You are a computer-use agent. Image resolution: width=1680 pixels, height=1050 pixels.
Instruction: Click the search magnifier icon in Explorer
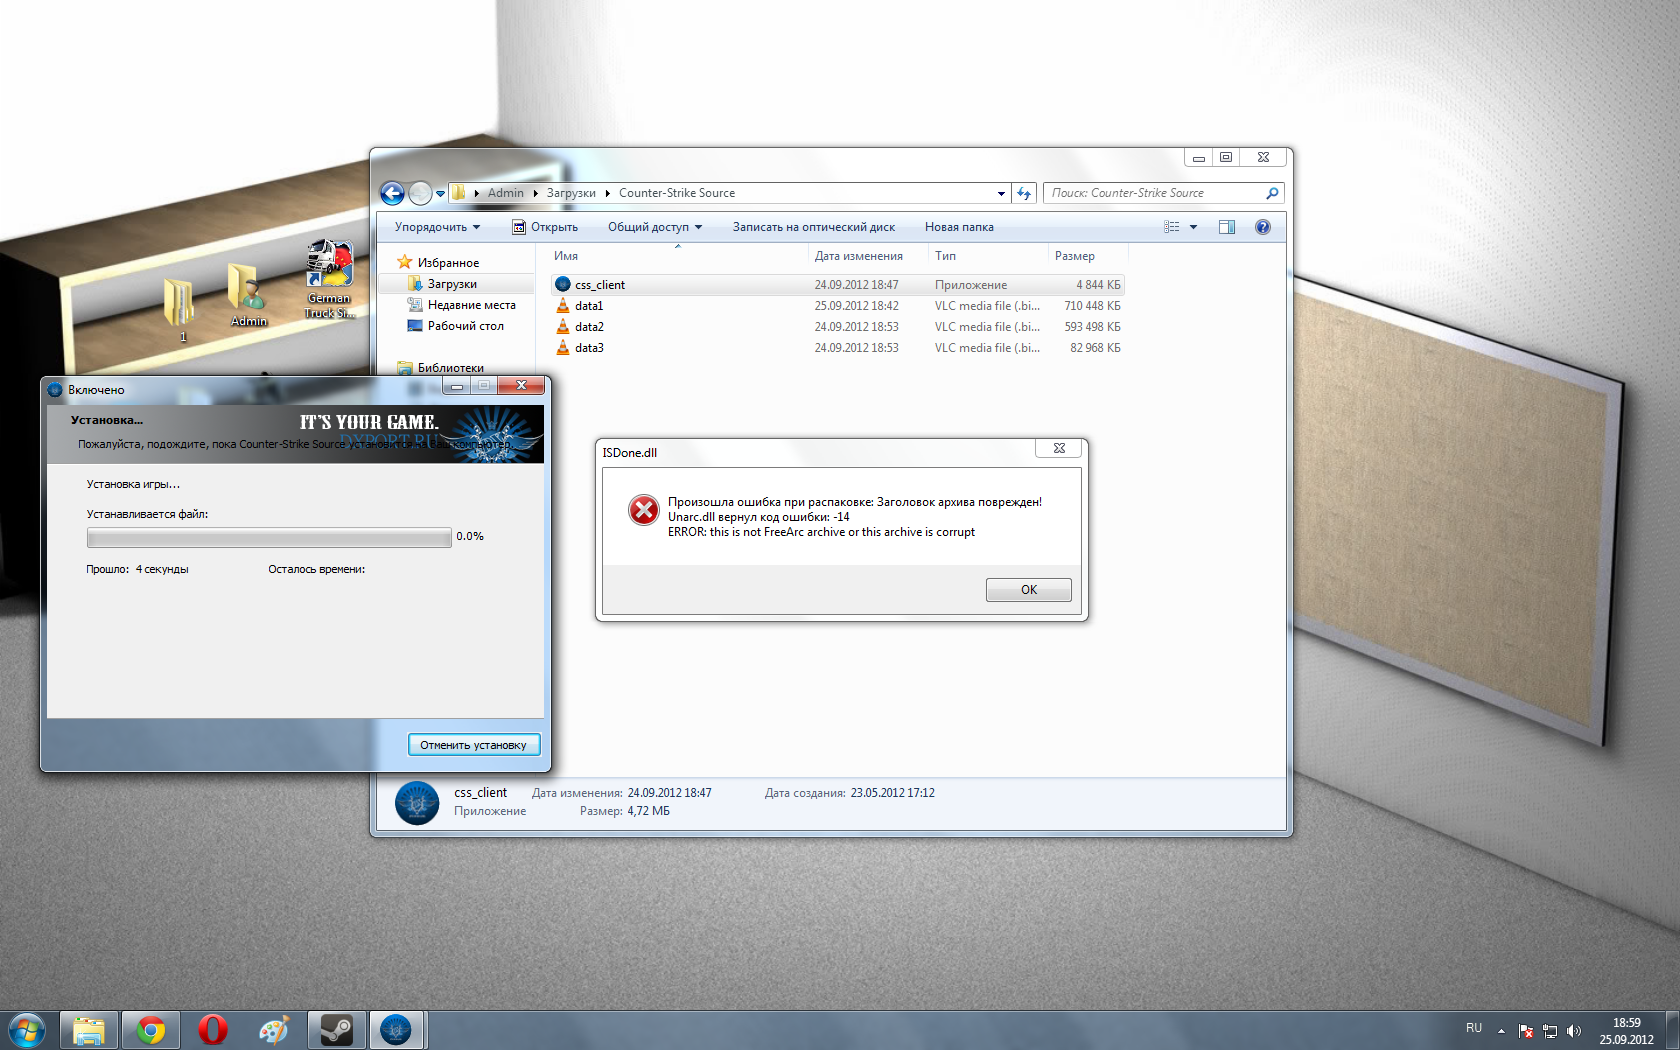1272,193
